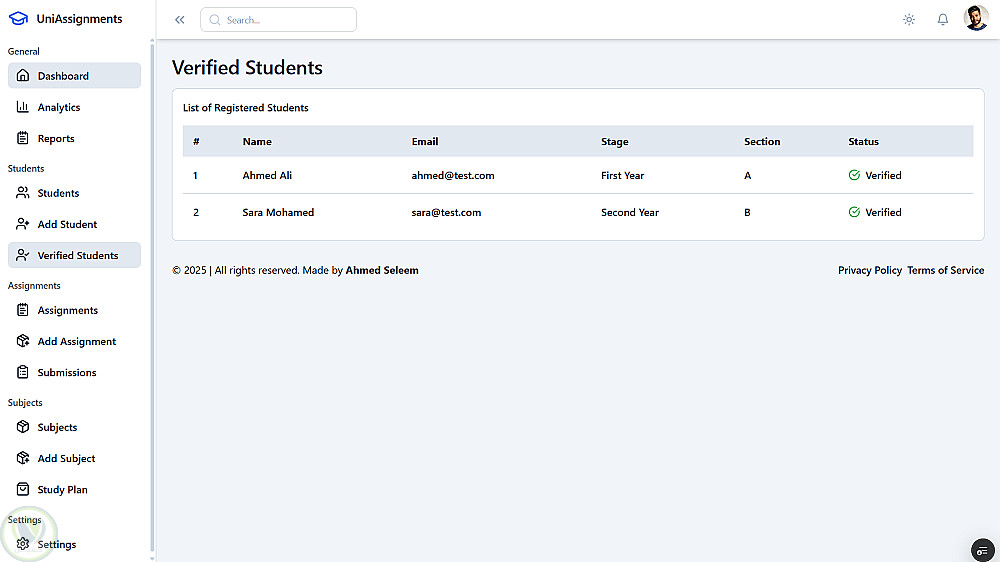Click the Assignments list icon
Image resolution: width=1000 pixels, height=562 pixels.
(x=23, y=310)
